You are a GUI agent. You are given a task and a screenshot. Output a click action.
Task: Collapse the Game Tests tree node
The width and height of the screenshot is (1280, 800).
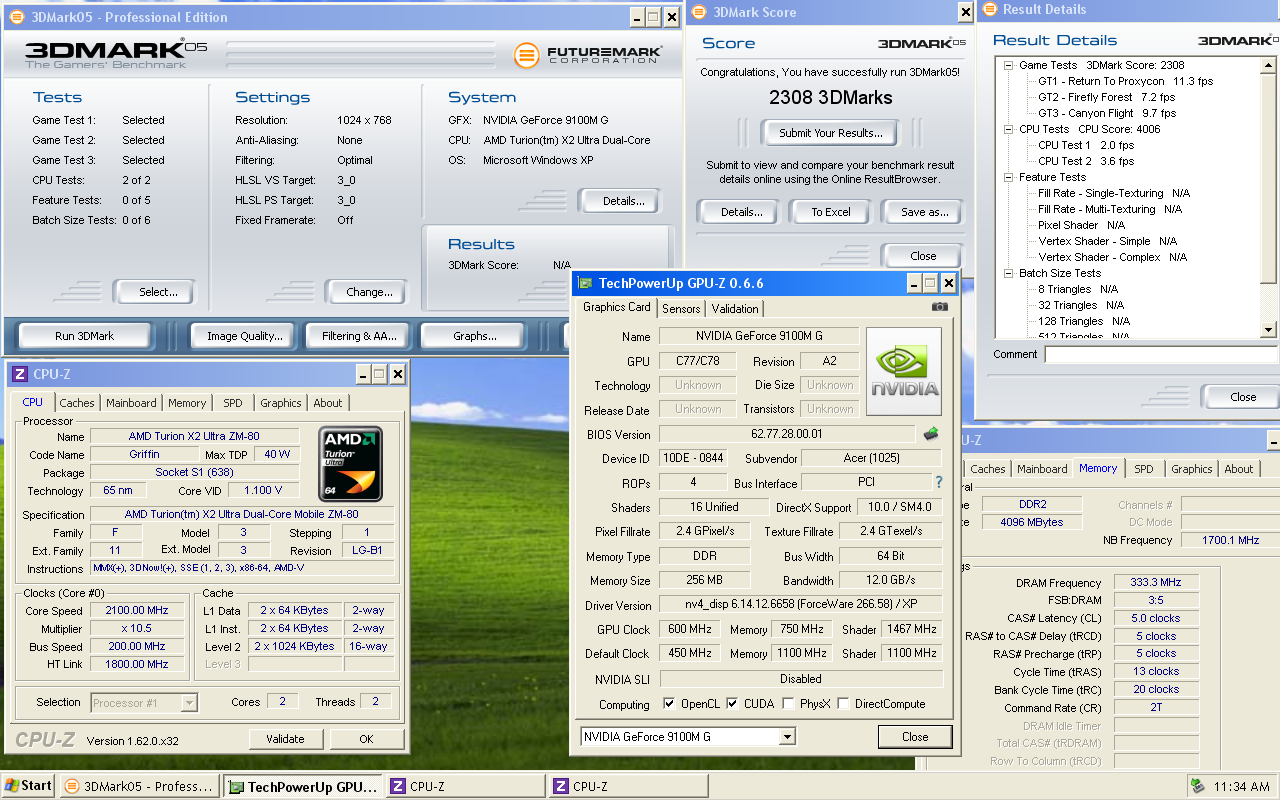[x=1009, y=65]
